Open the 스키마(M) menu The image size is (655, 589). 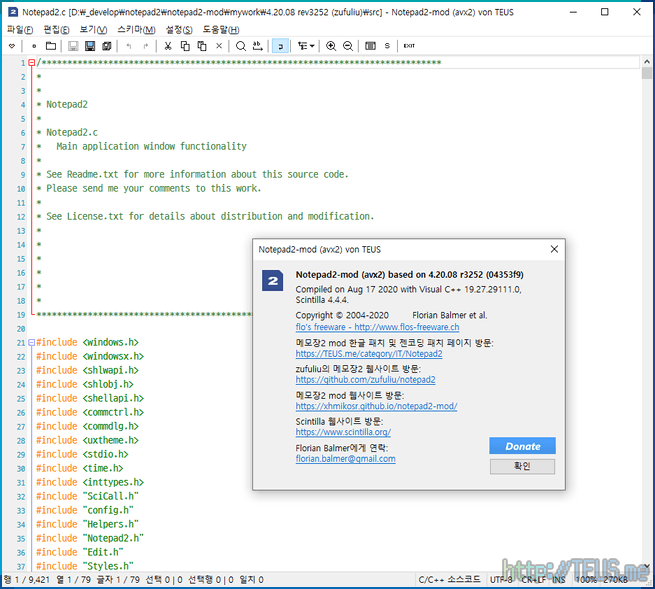pyautogui.click(x=136, y=30)
